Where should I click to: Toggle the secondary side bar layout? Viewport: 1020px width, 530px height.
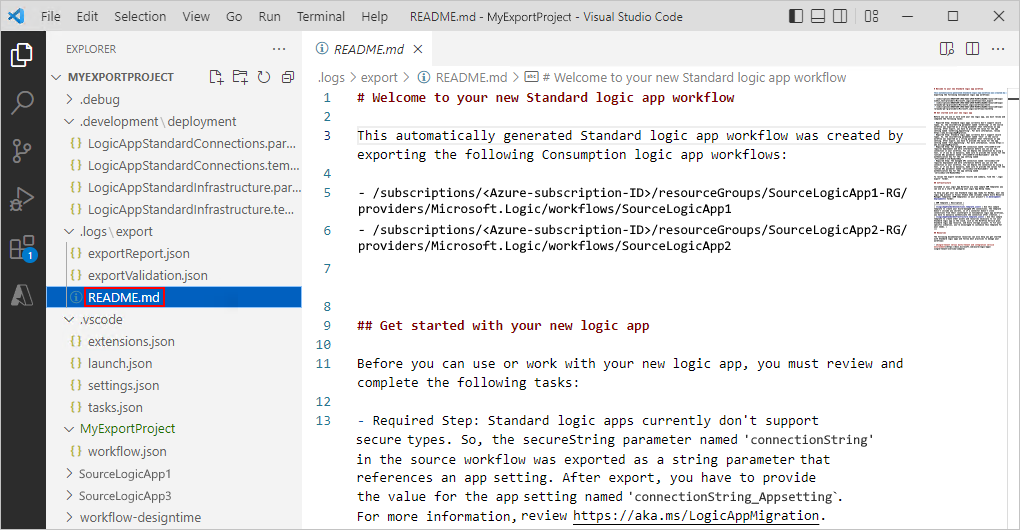[x=840, y=16]
